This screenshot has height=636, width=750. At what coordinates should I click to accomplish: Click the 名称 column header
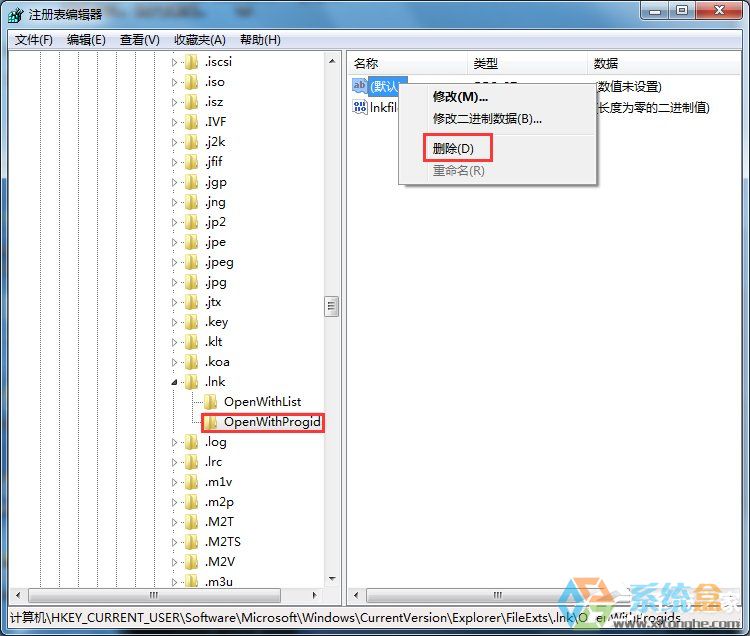click(x=366, y=63)
